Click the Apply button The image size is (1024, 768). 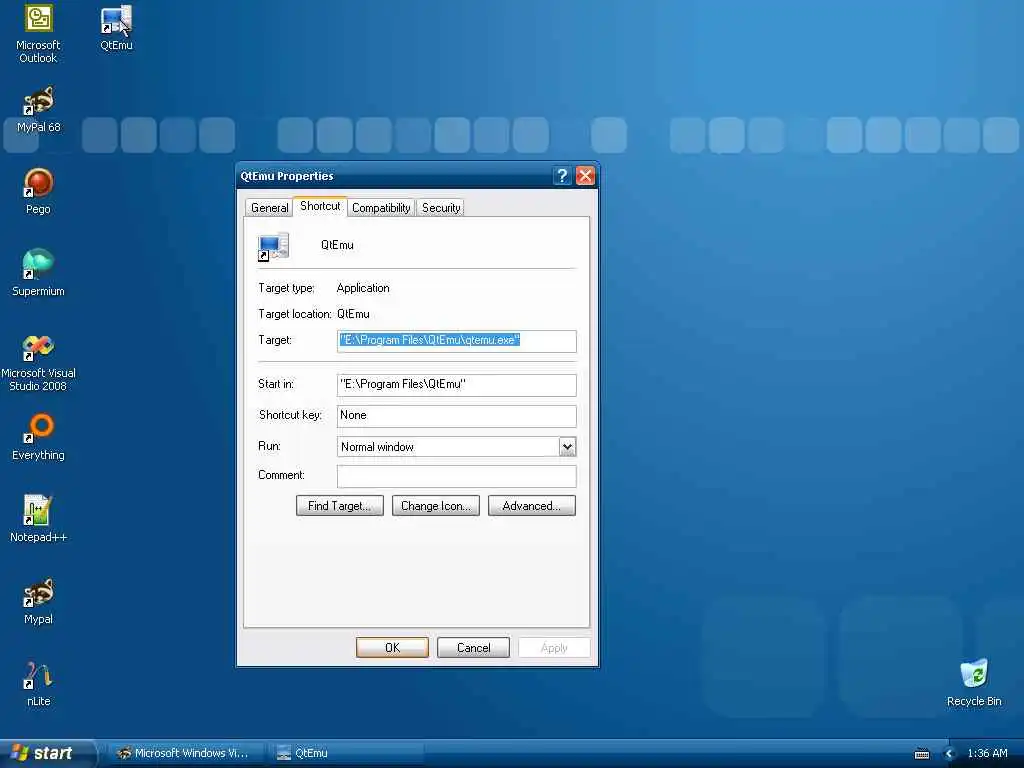coord(554,648)
